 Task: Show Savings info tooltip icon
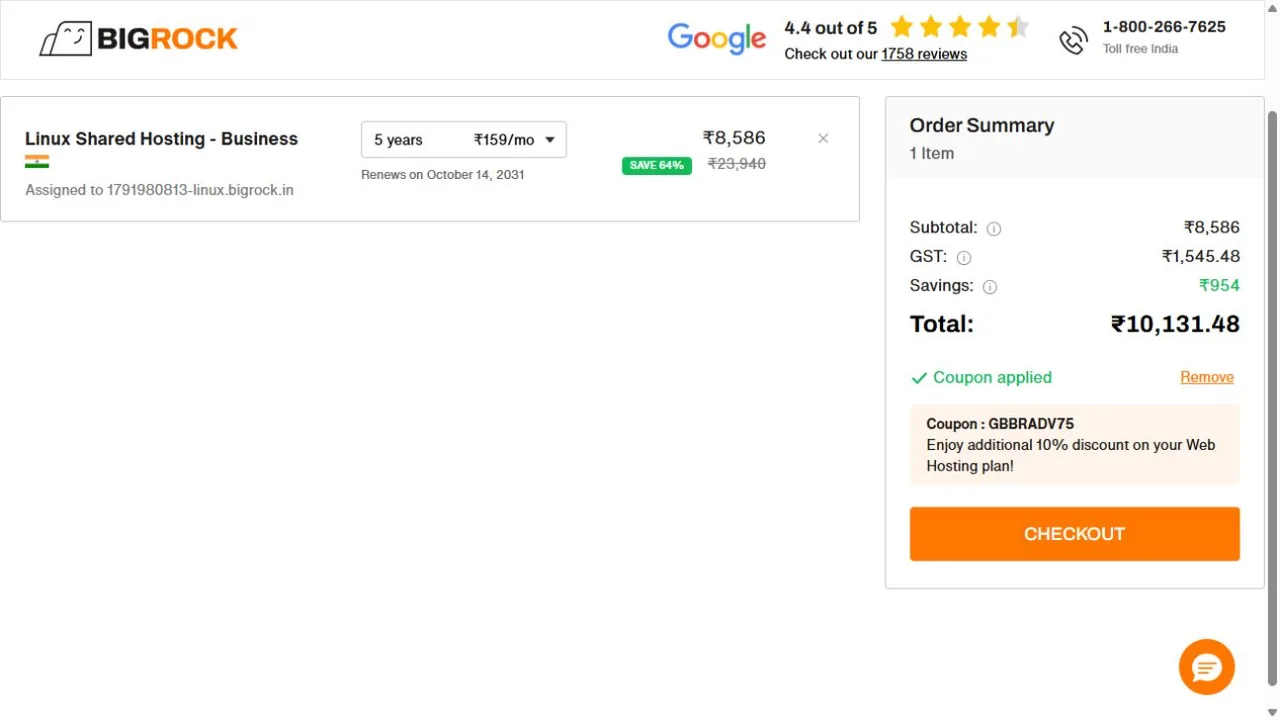[990, 287]
